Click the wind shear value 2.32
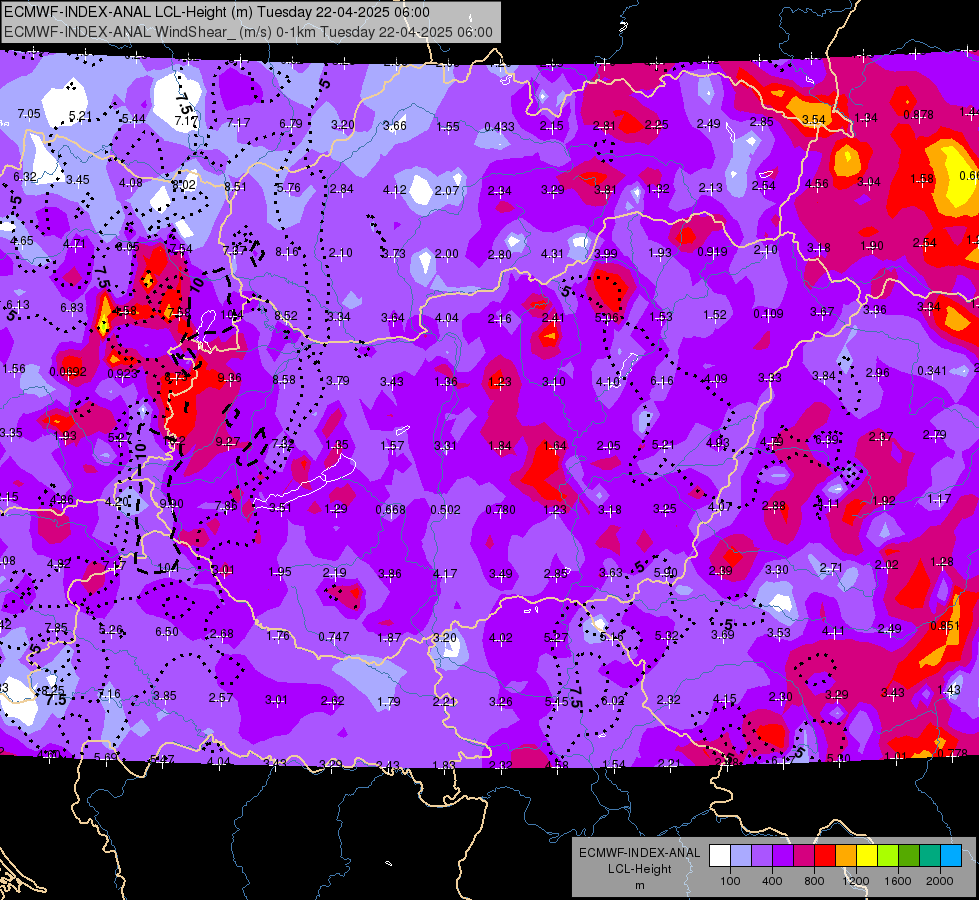 (x=669, y=700)
